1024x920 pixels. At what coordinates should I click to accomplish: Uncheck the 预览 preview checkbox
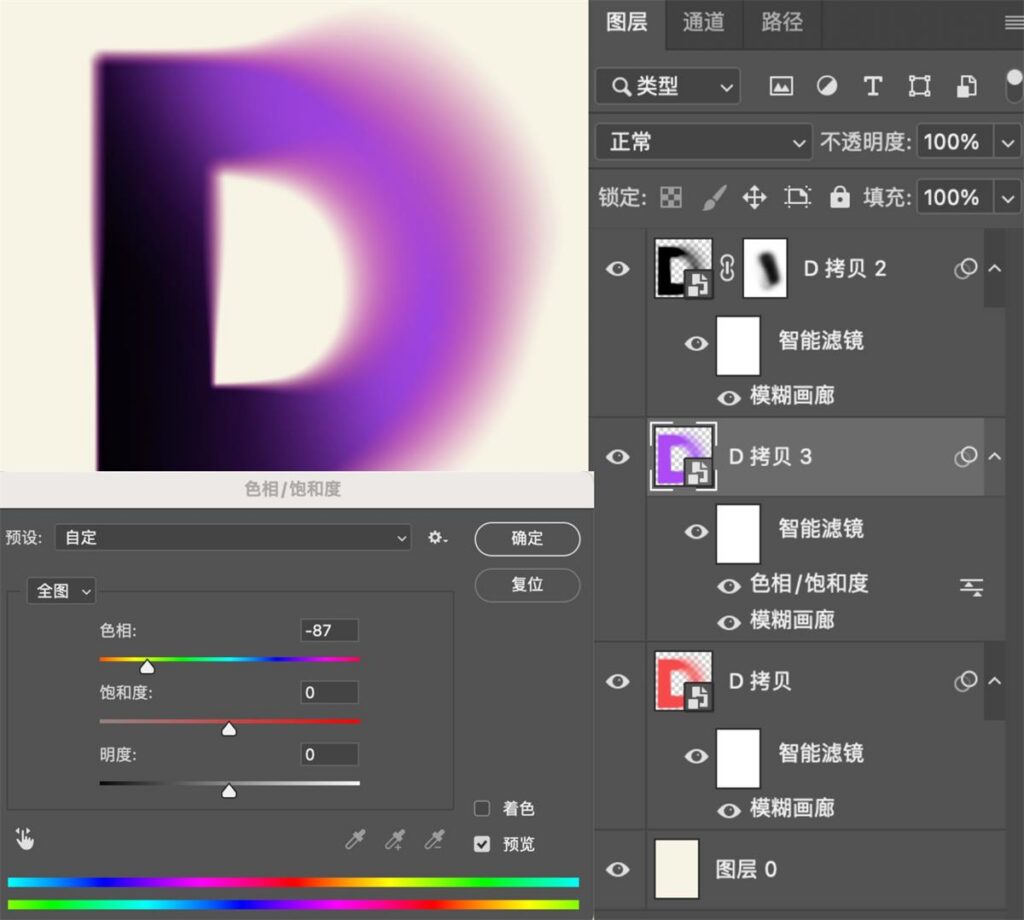482,844
